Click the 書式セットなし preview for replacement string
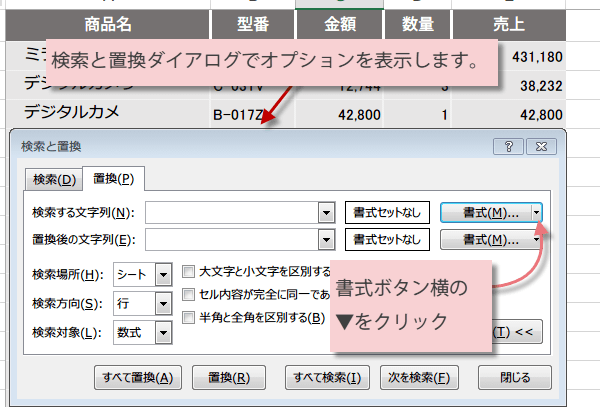Viewport: 600px width, 407px height. tap(387, 239)
